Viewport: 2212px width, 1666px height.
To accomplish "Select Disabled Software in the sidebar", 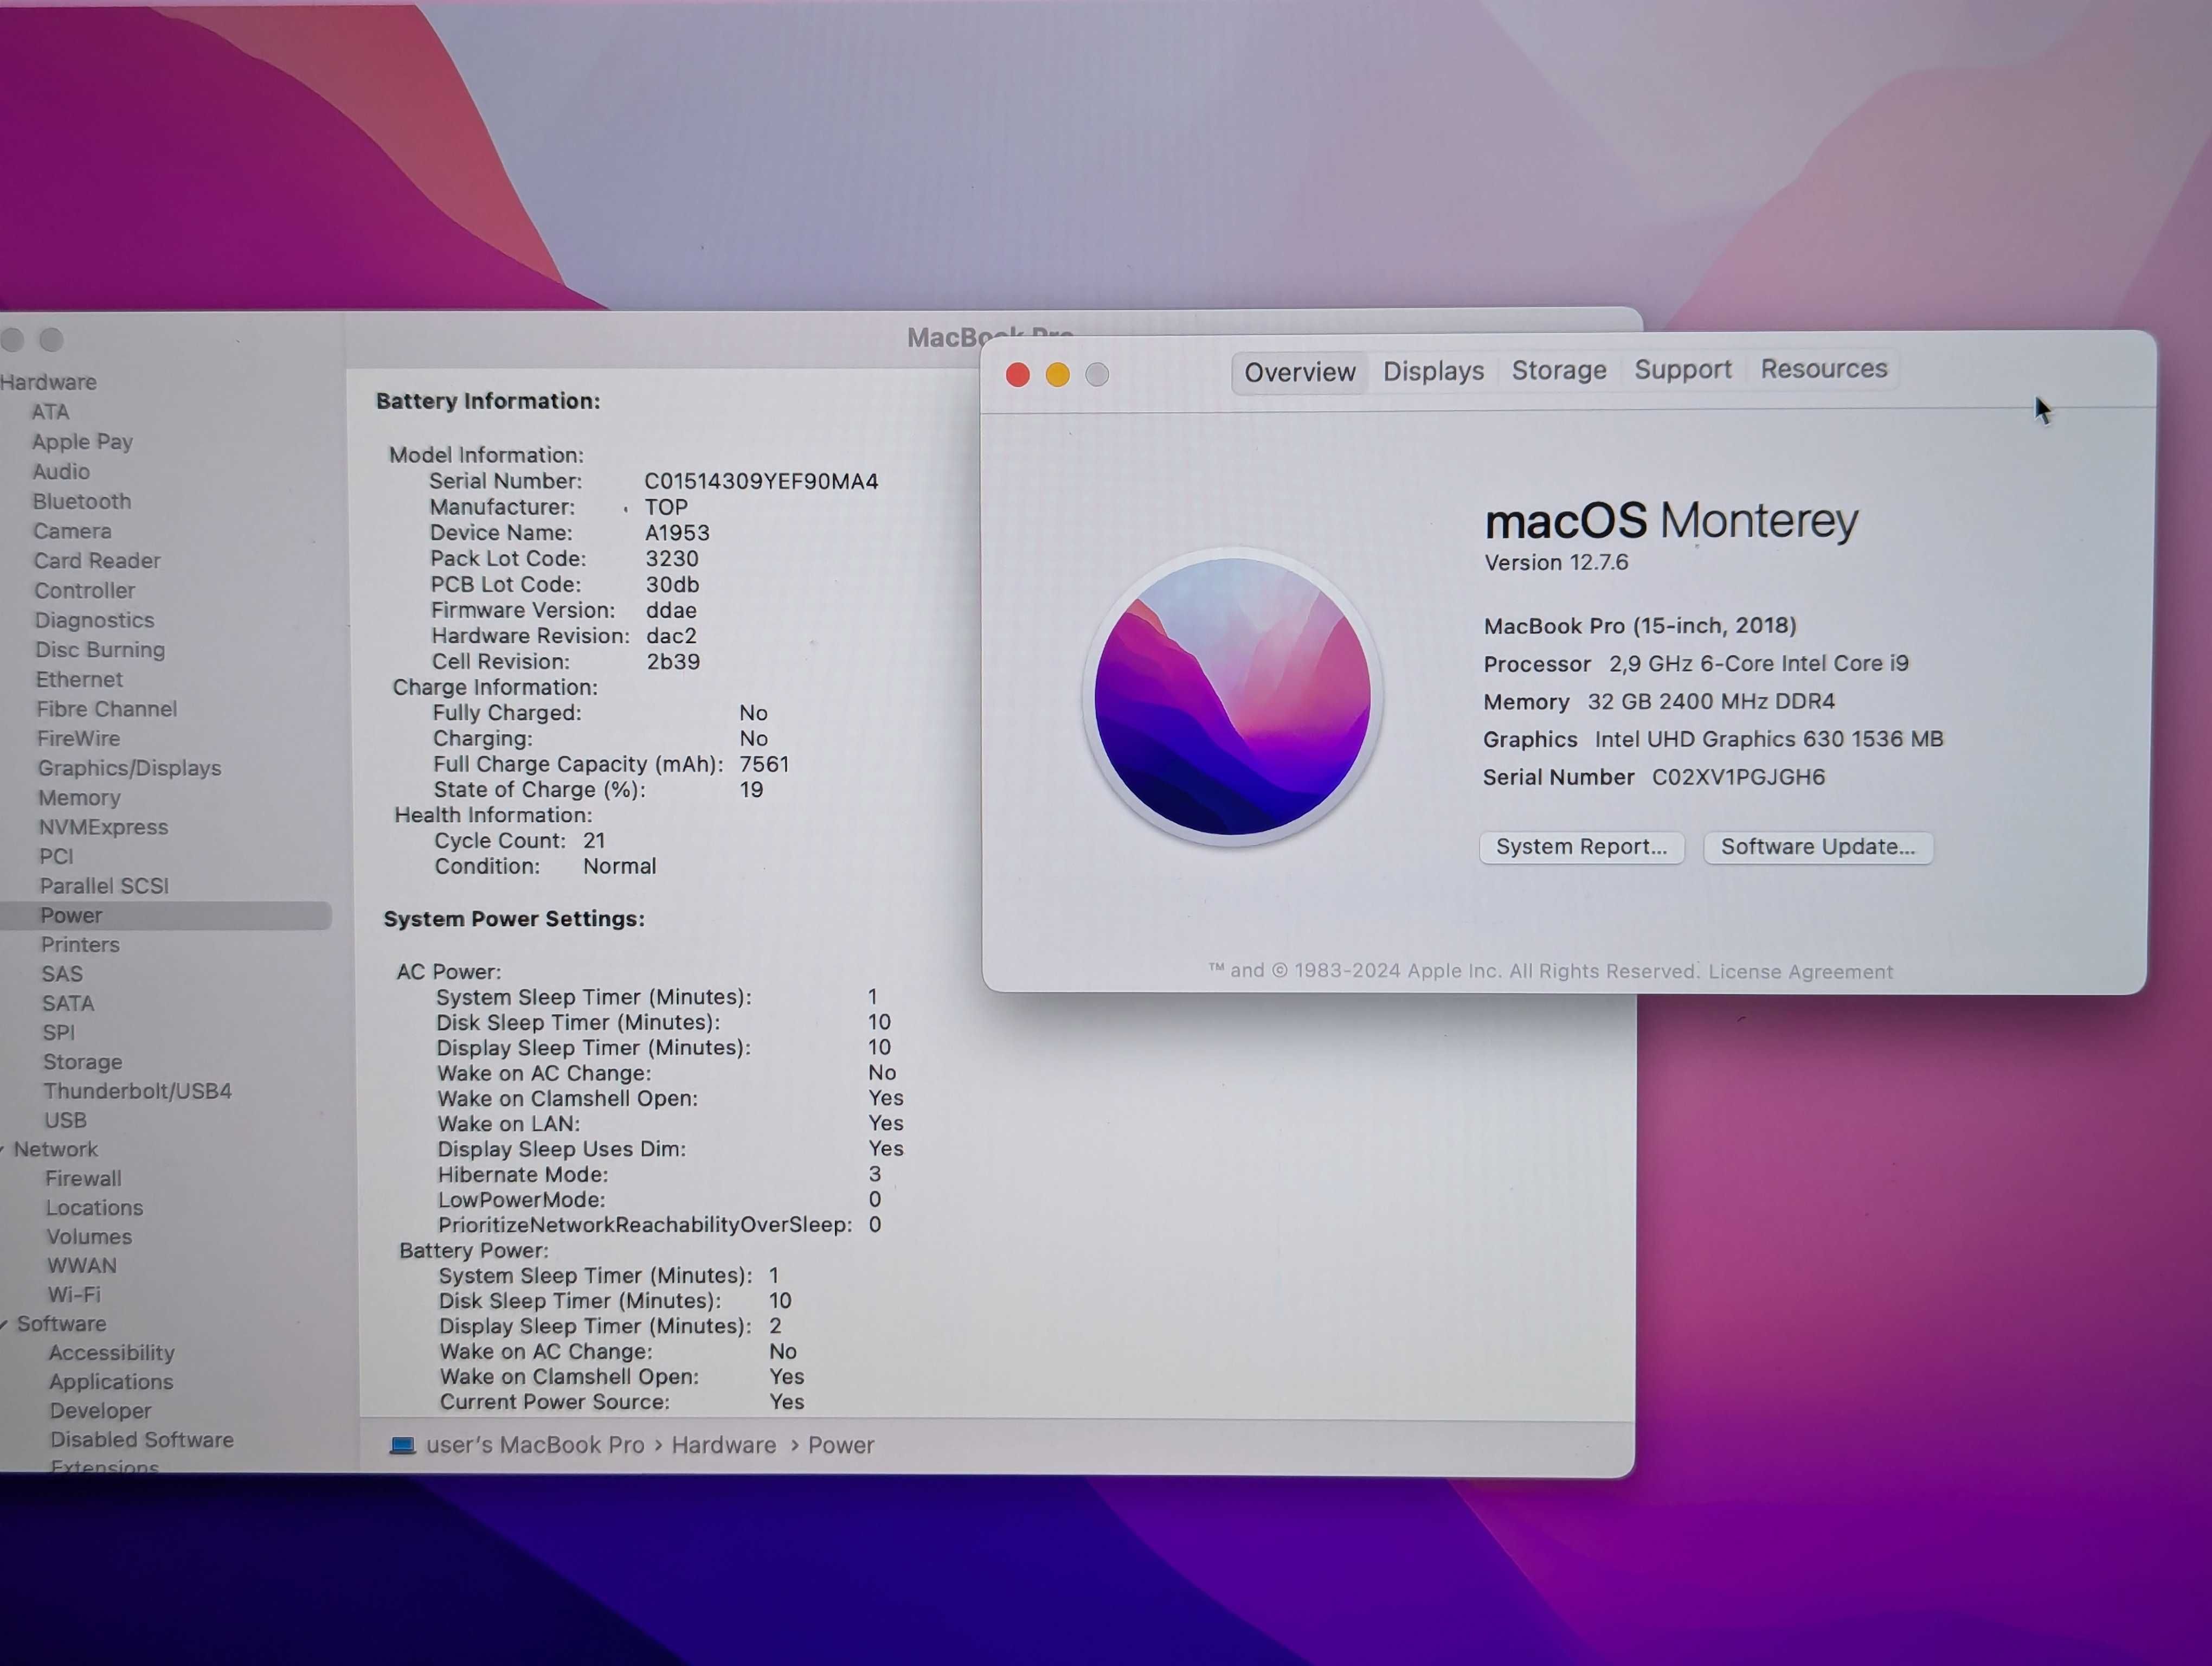I will coord(142,1440).
